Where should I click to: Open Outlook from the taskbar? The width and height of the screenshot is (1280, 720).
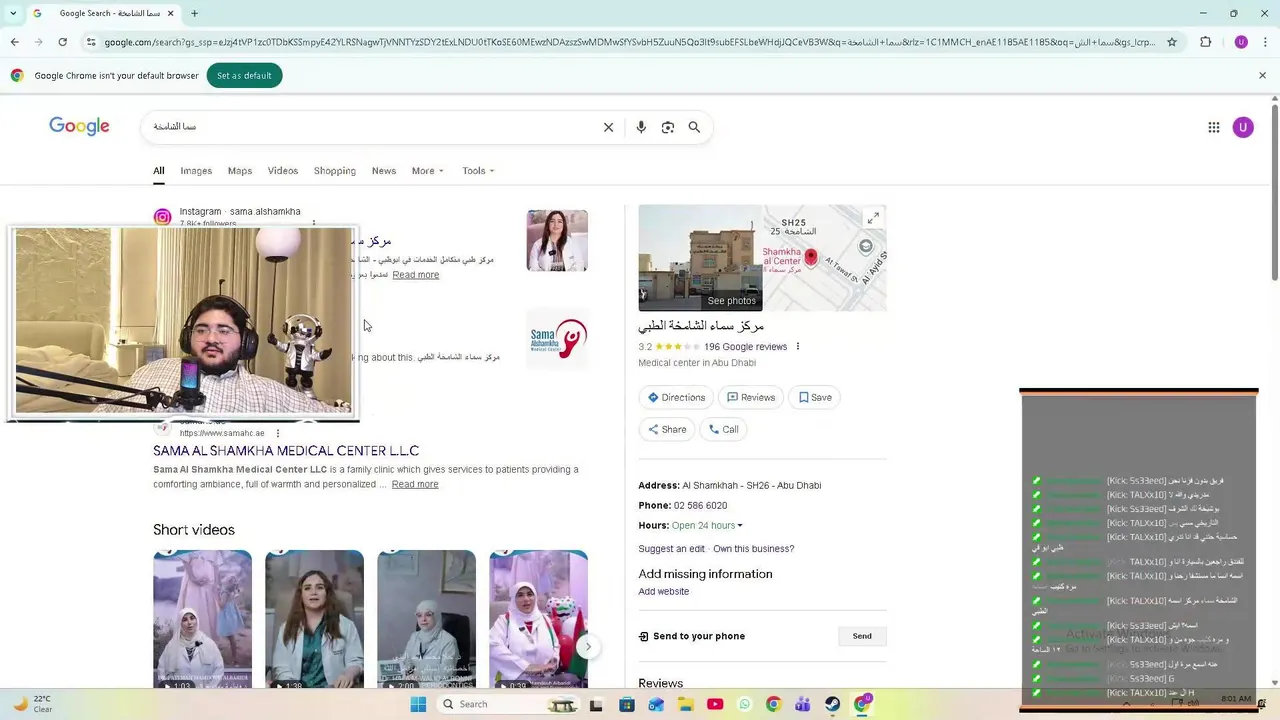click(656, 704)
